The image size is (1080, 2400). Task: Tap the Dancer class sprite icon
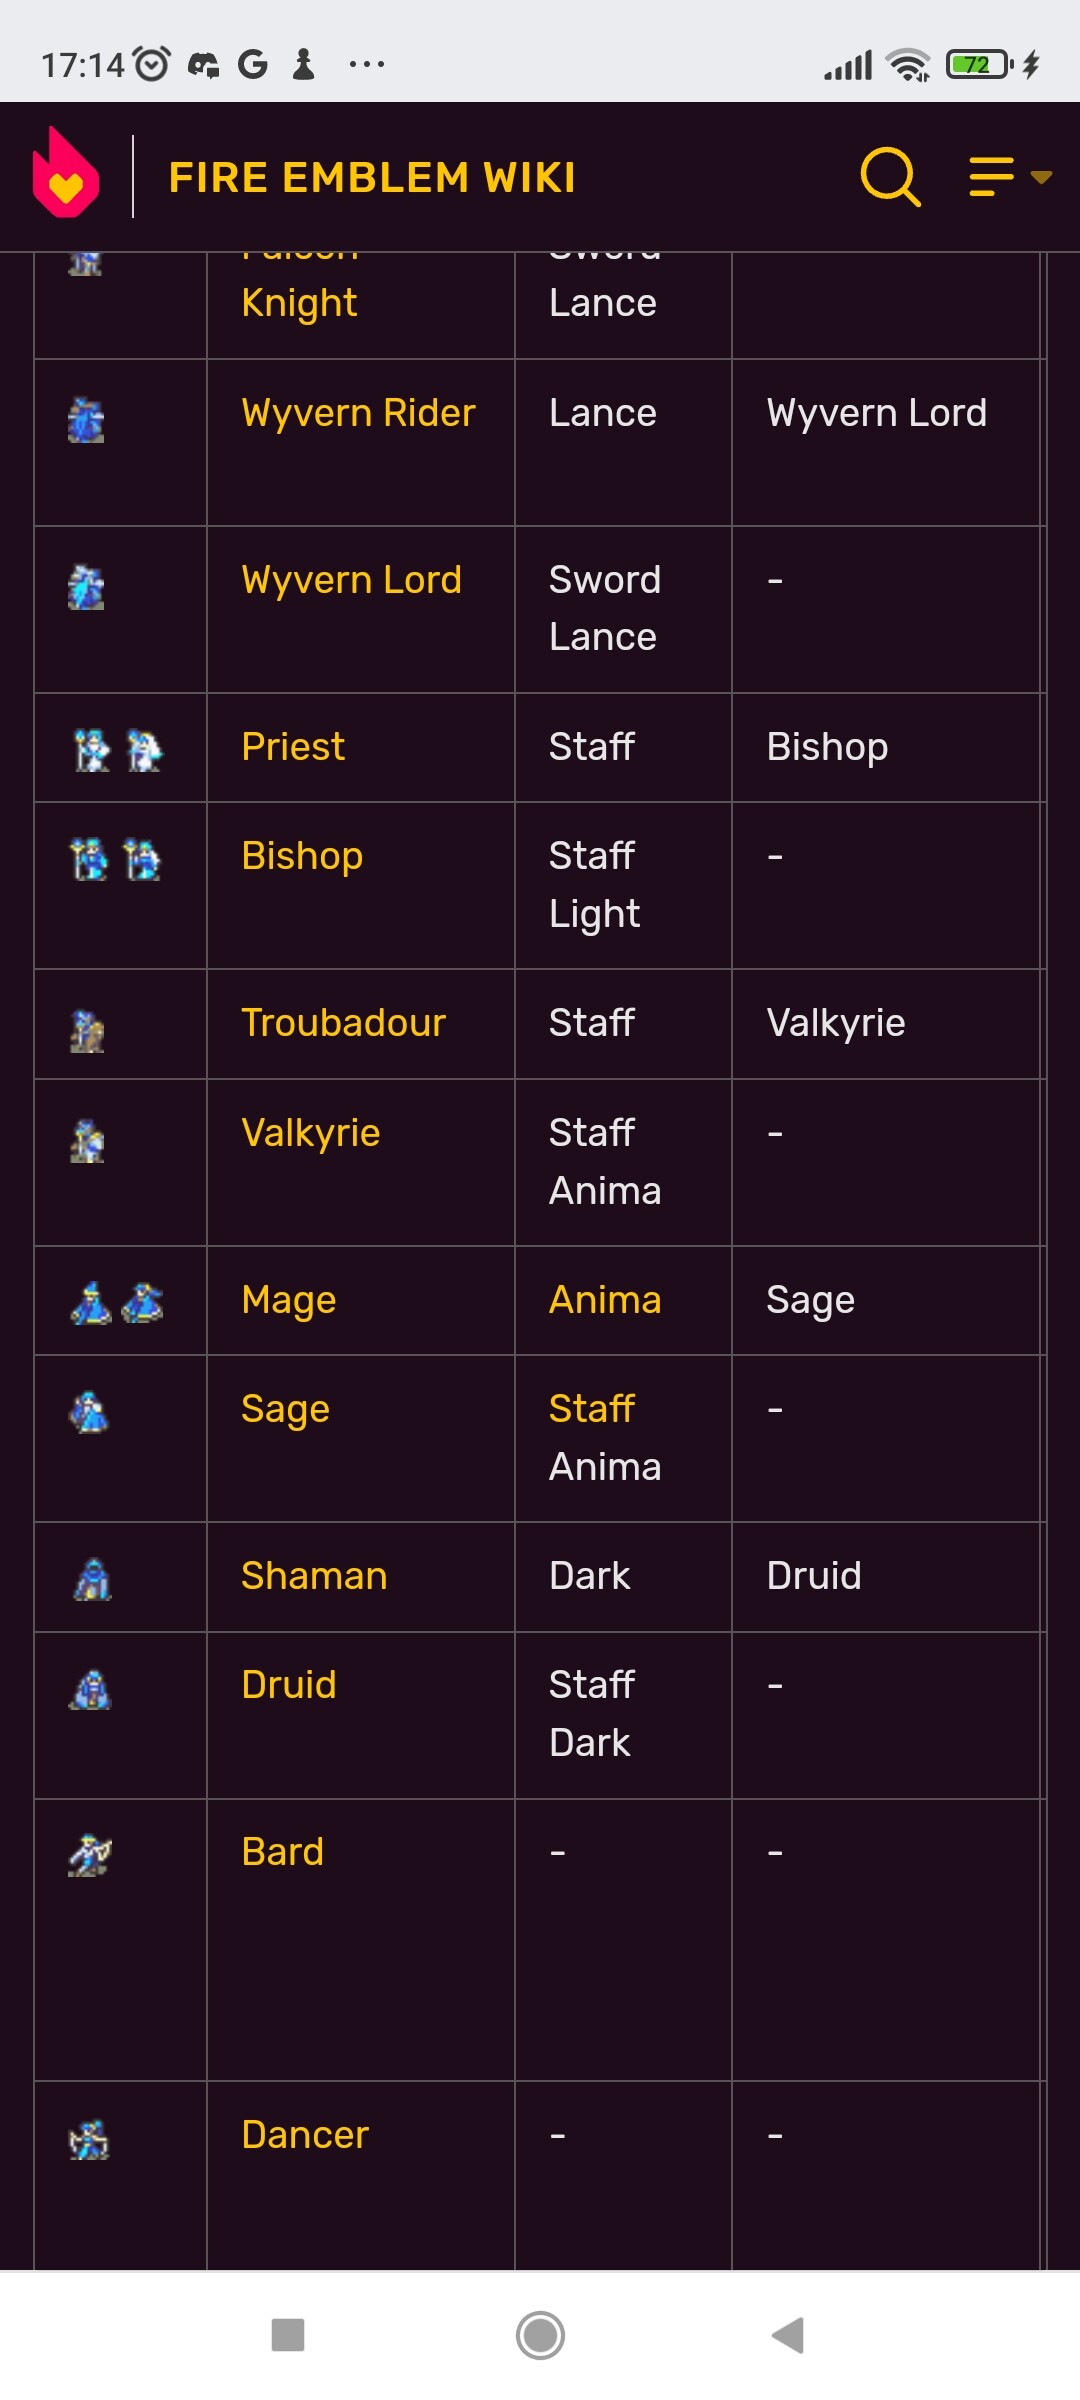point(89,2139)
